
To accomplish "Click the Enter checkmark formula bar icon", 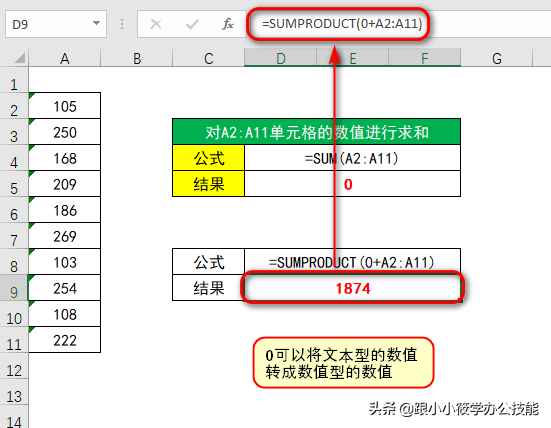I will click(x=192, y=24).
